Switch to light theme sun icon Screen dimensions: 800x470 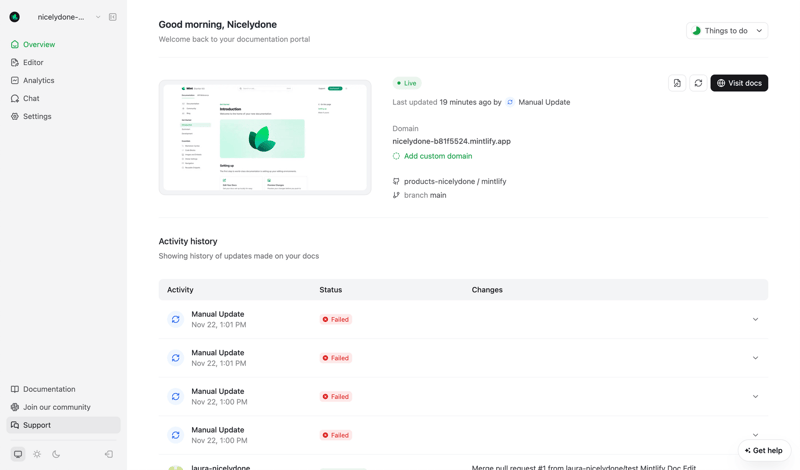[x=37, y=454]
